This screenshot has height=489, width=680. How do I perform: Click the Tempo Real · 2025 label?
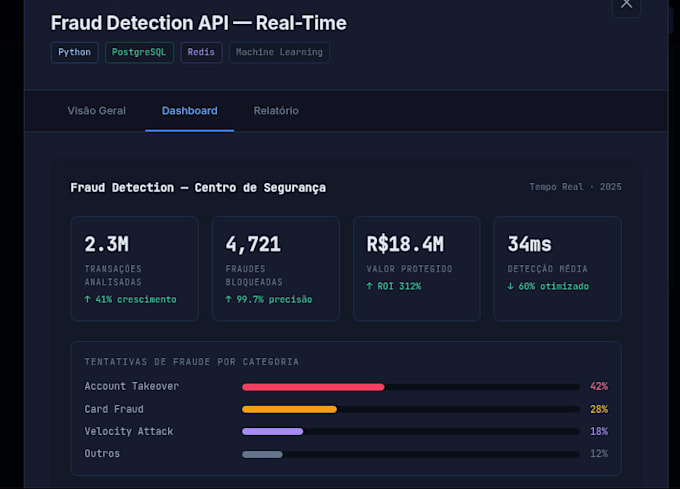coord(575,187)
